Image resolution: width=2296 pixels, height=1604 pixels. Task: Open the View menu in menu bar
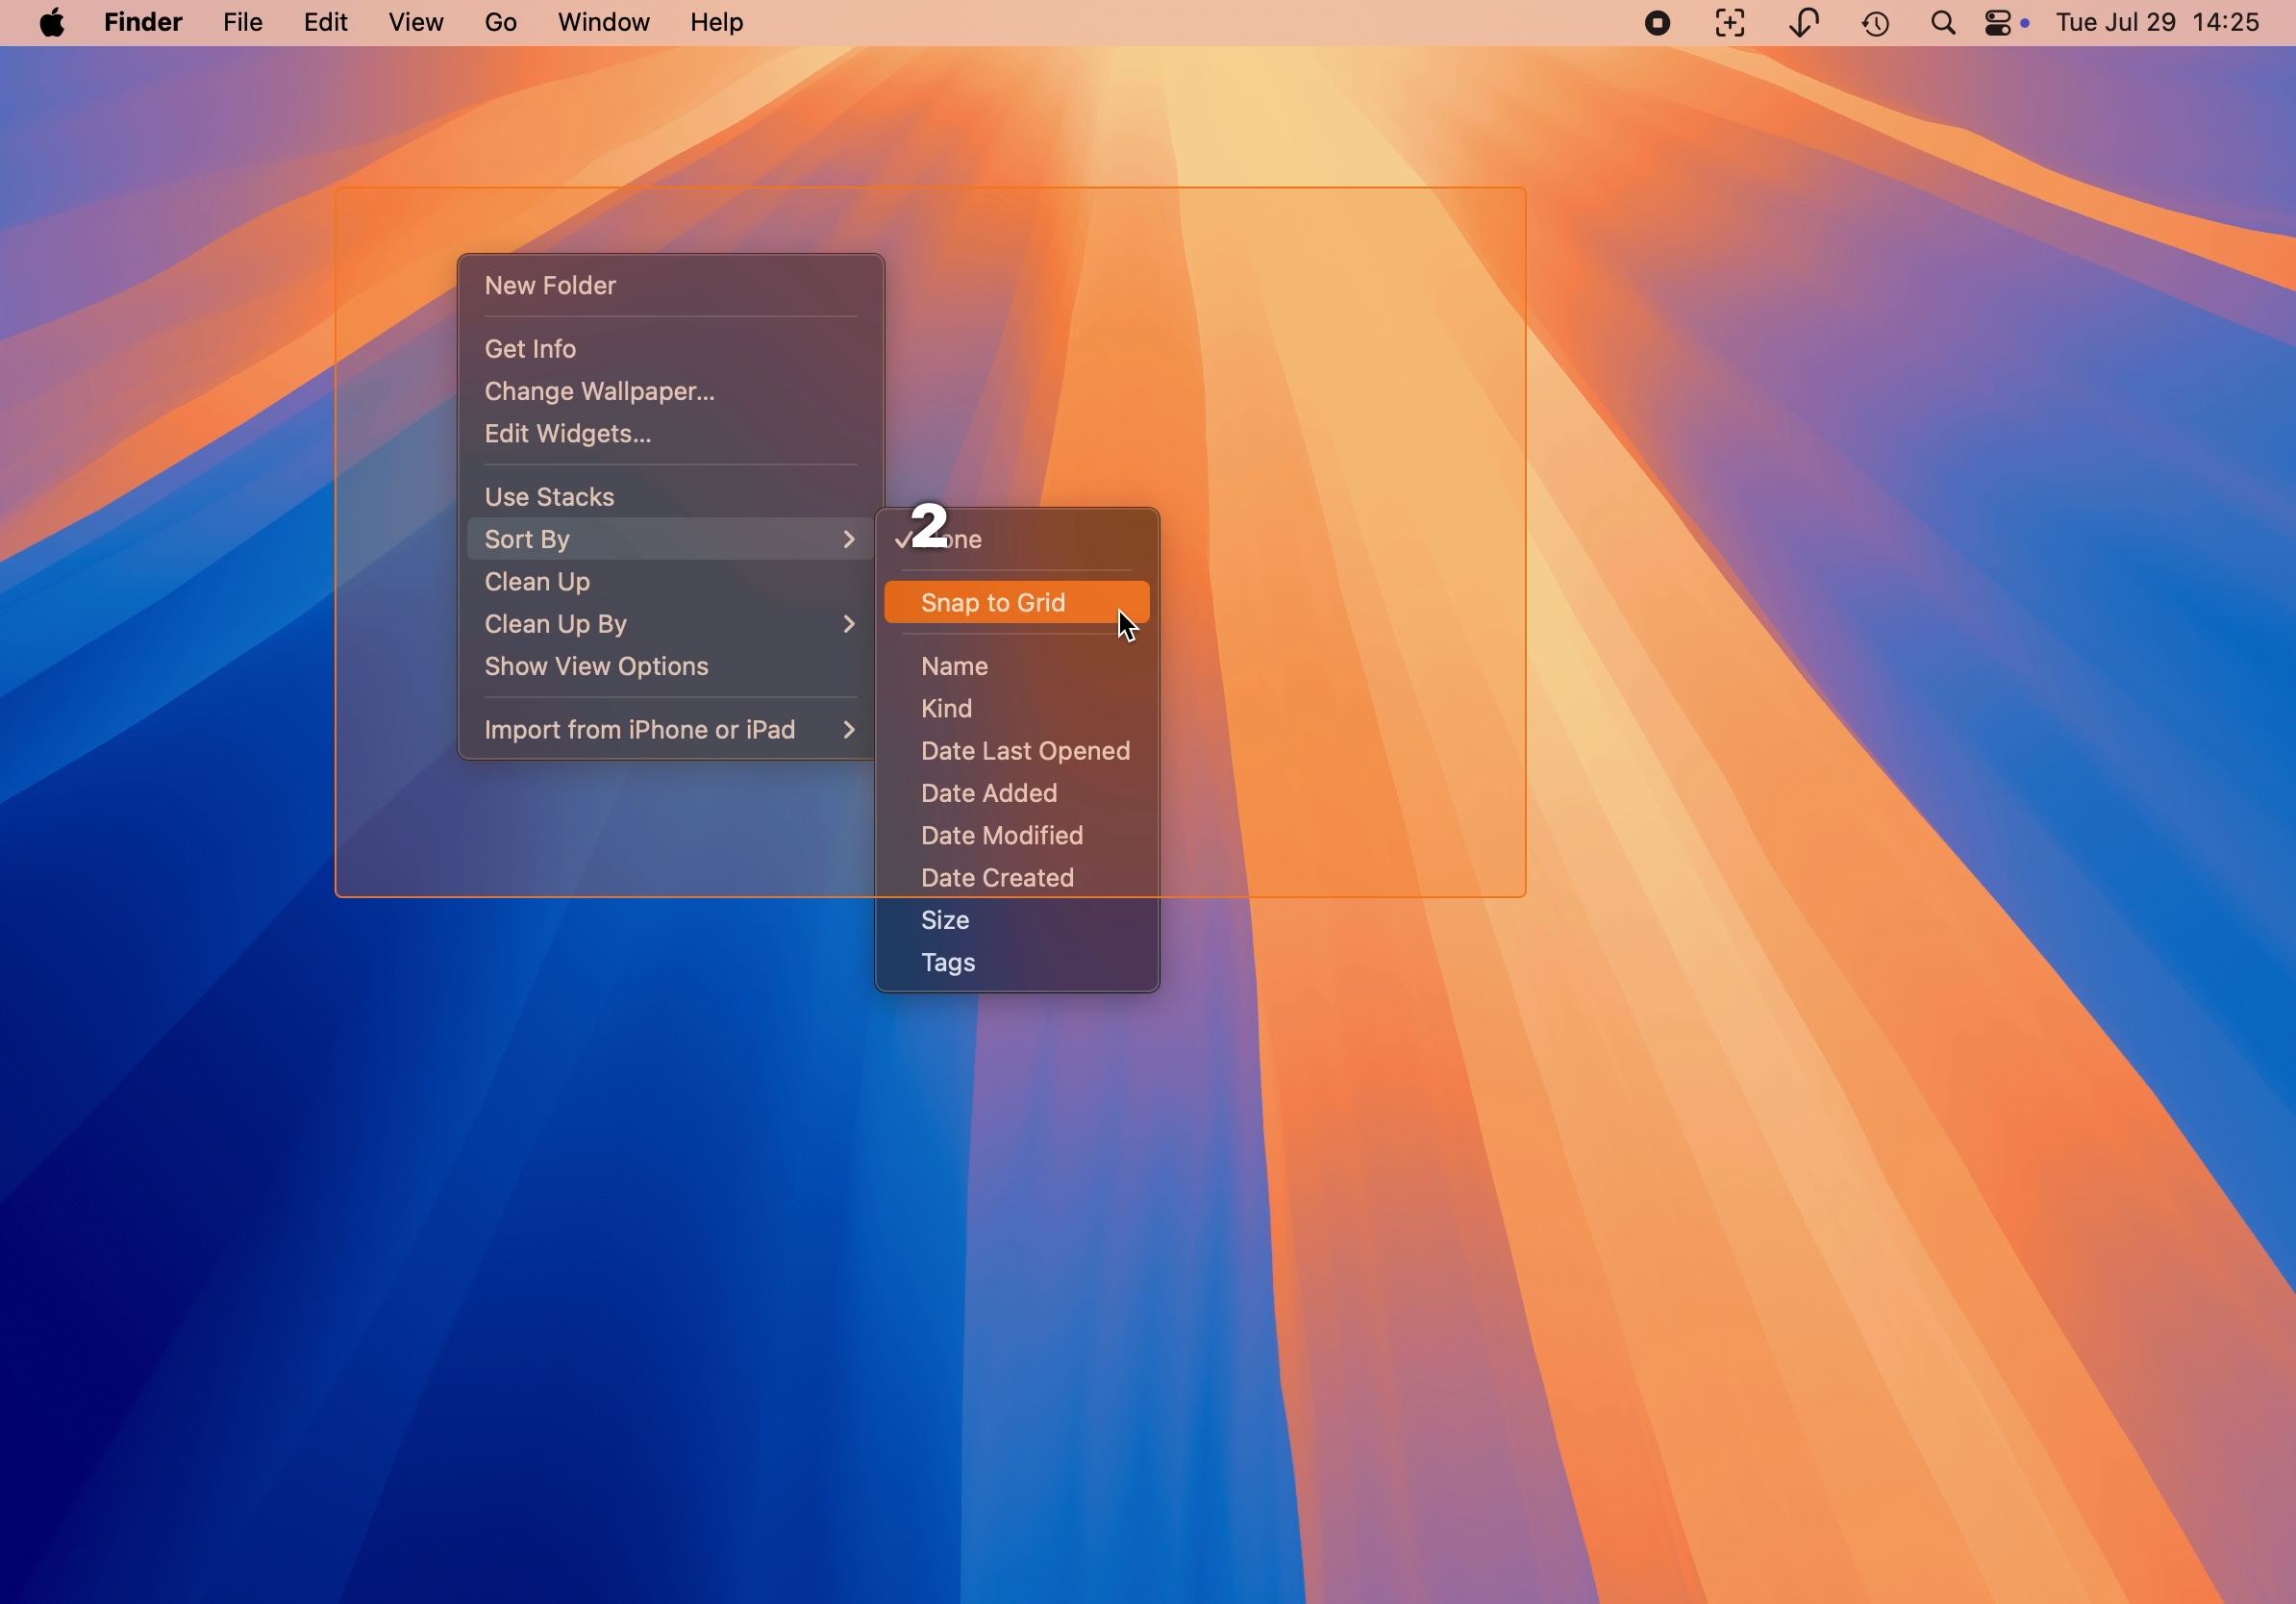coord(416,23)
